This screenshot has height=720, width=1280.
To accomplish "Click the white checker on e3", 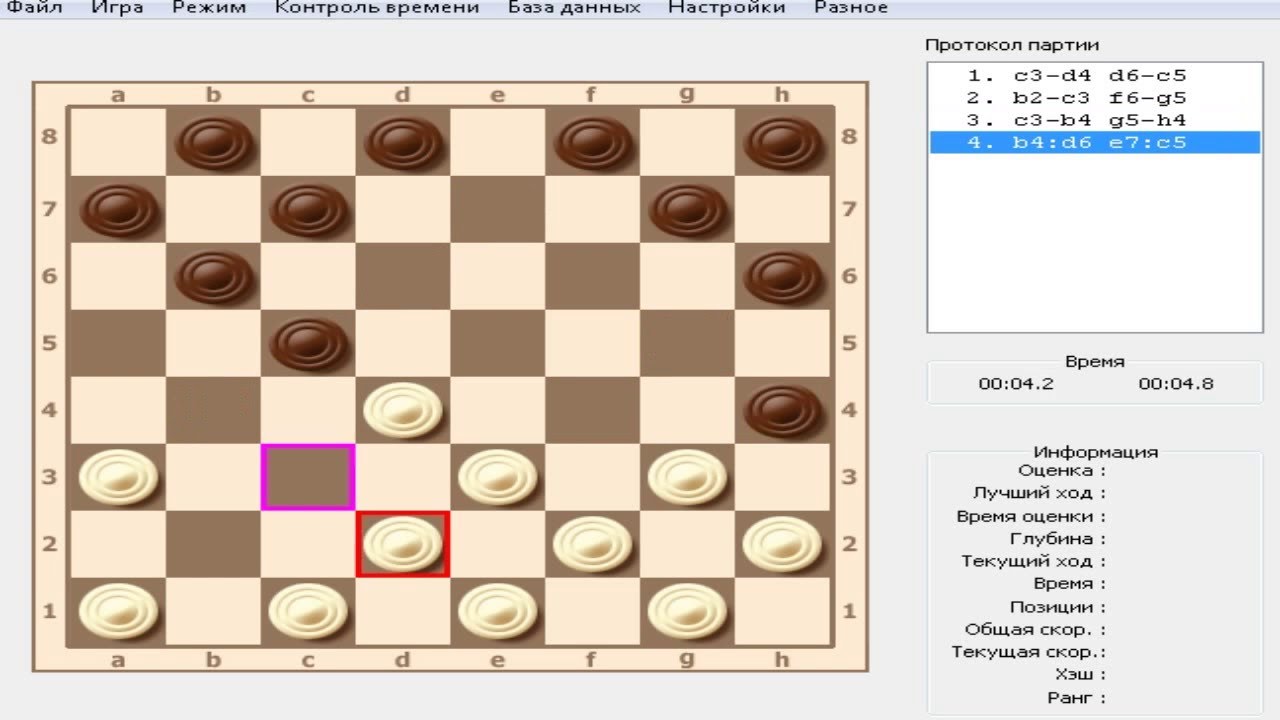I will coord(497,477).
